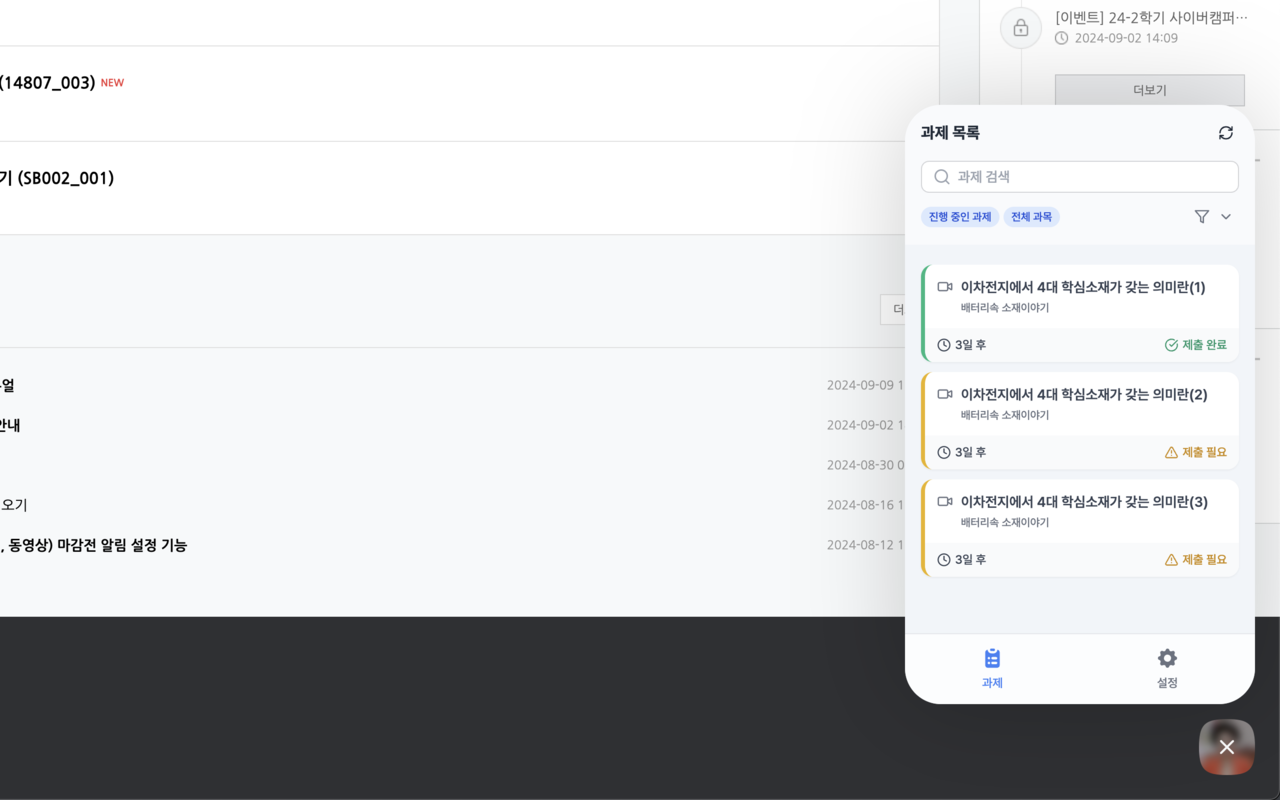This screenshot has height=800, width=1280.
Task: Type a keyword in the 과제 검색 field
Action: (x=1080, y=176)
